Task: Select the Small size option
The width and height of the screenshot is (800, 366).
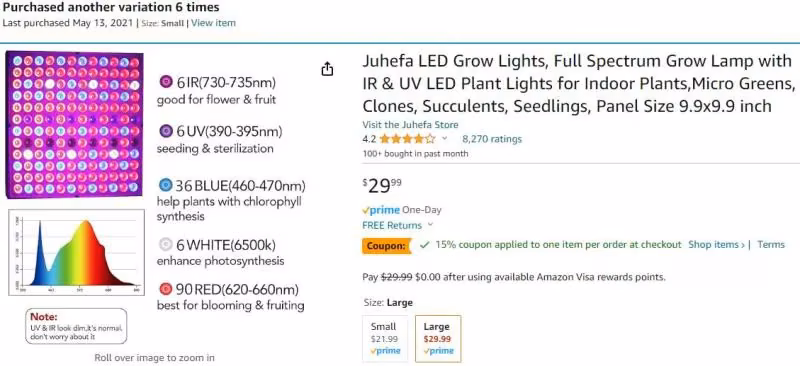Action: pos(384,338)
